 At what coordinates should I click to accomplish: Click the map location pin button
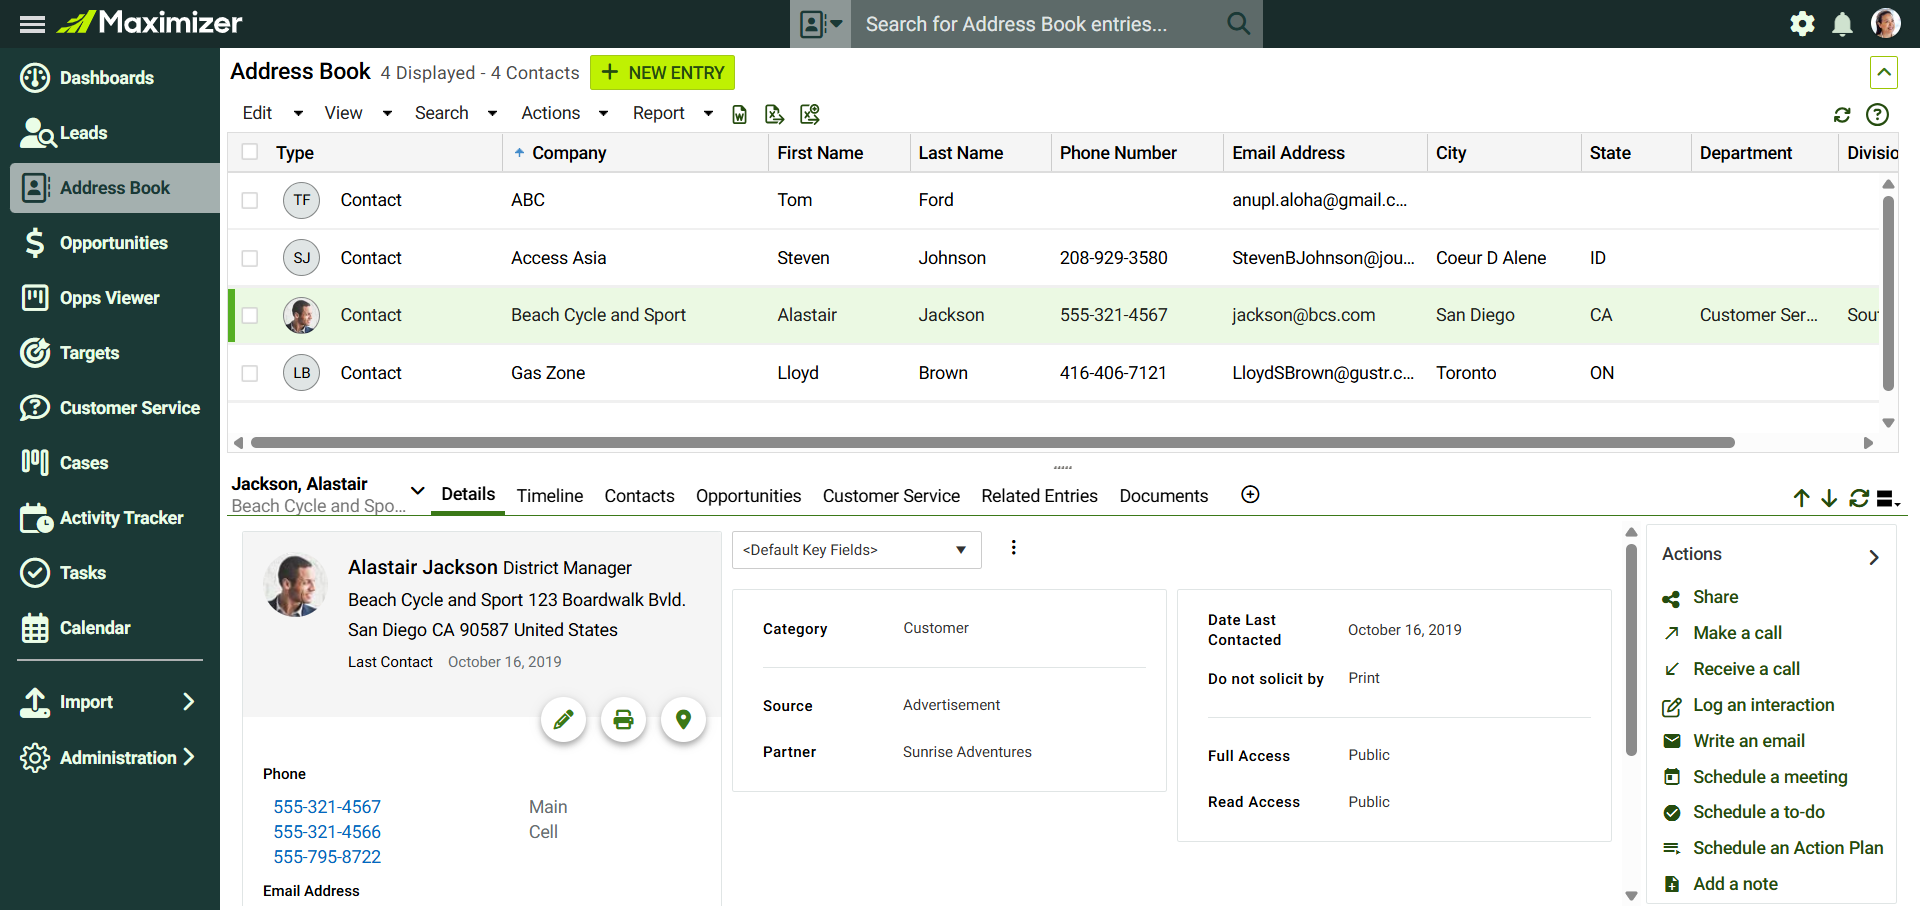tap(683, 719)
